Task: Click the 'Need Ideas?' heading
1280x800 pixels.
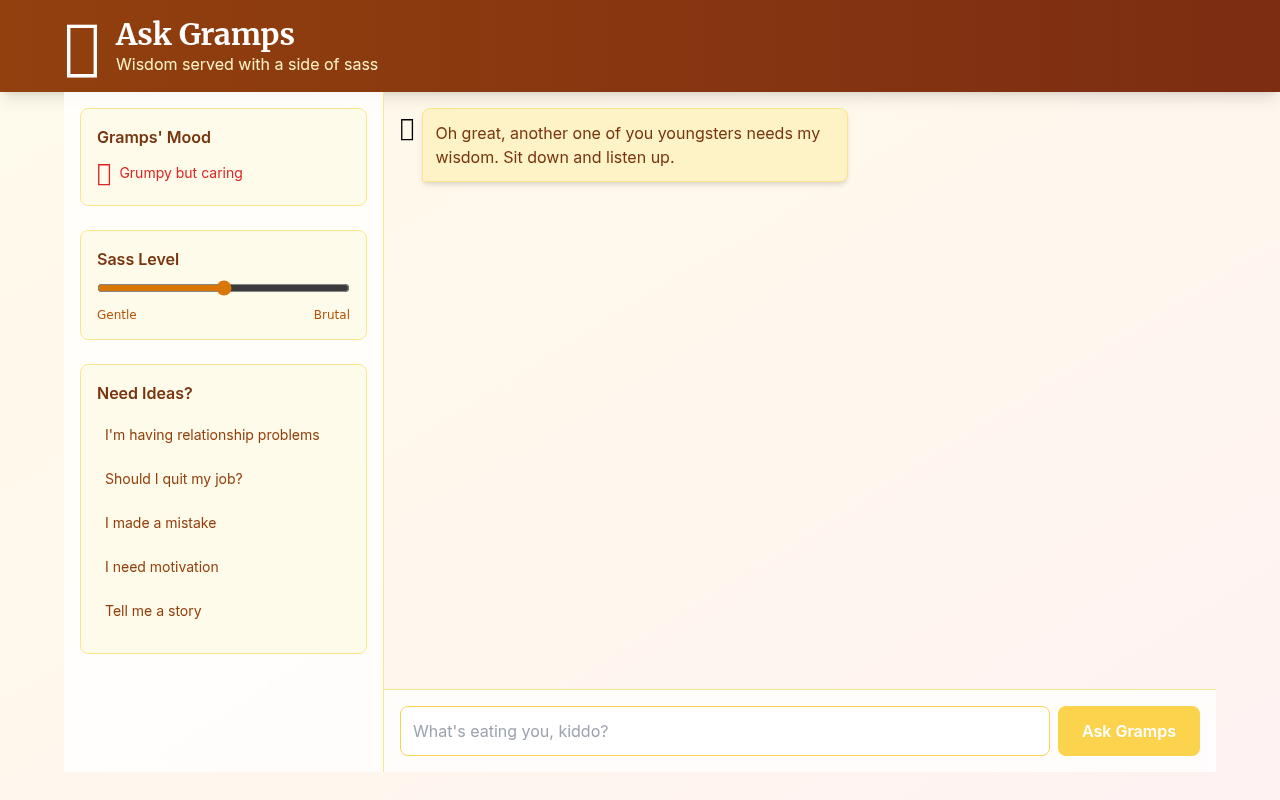Action: coord(144,393)
